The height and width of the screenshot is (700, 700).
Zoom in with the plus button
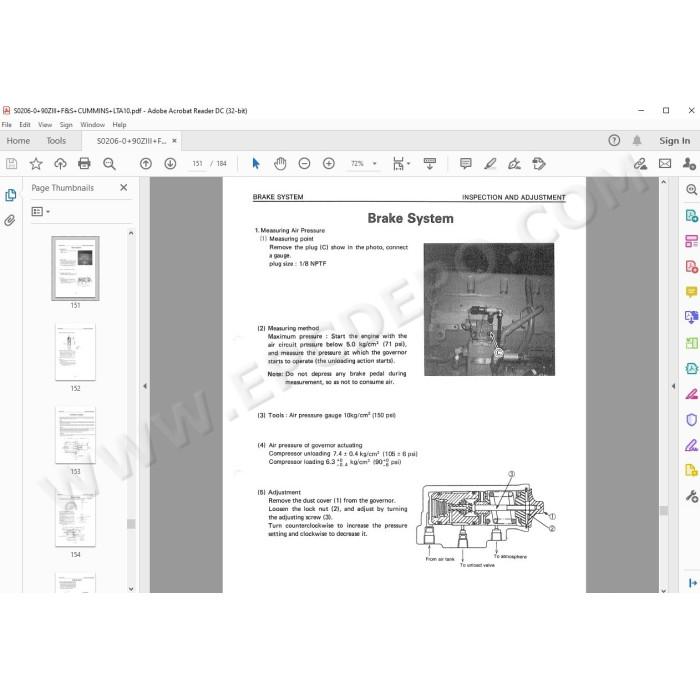click(x=329, y=164)
